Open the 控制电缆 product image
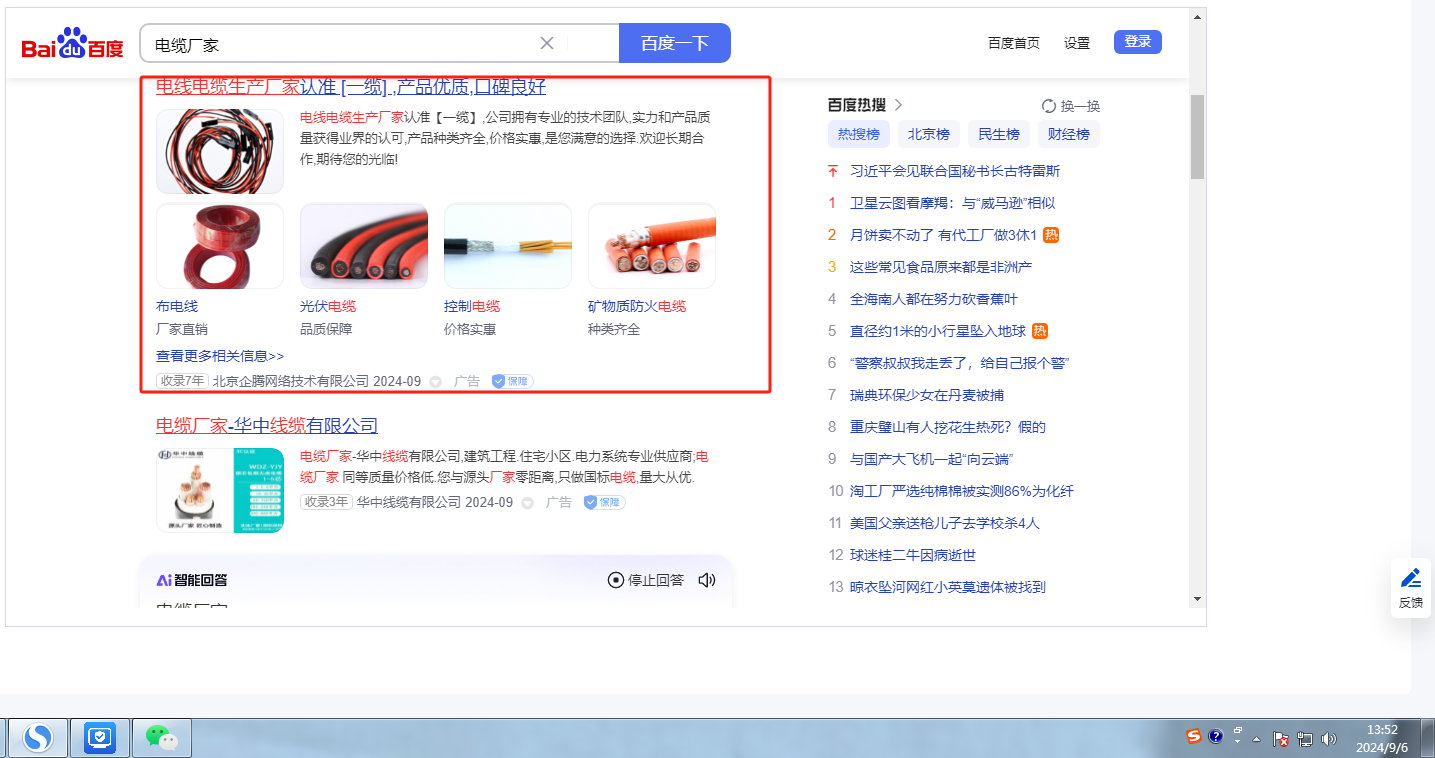This screenshot has height=758, width=1435. pyautogui.click(x=508, y=246)
